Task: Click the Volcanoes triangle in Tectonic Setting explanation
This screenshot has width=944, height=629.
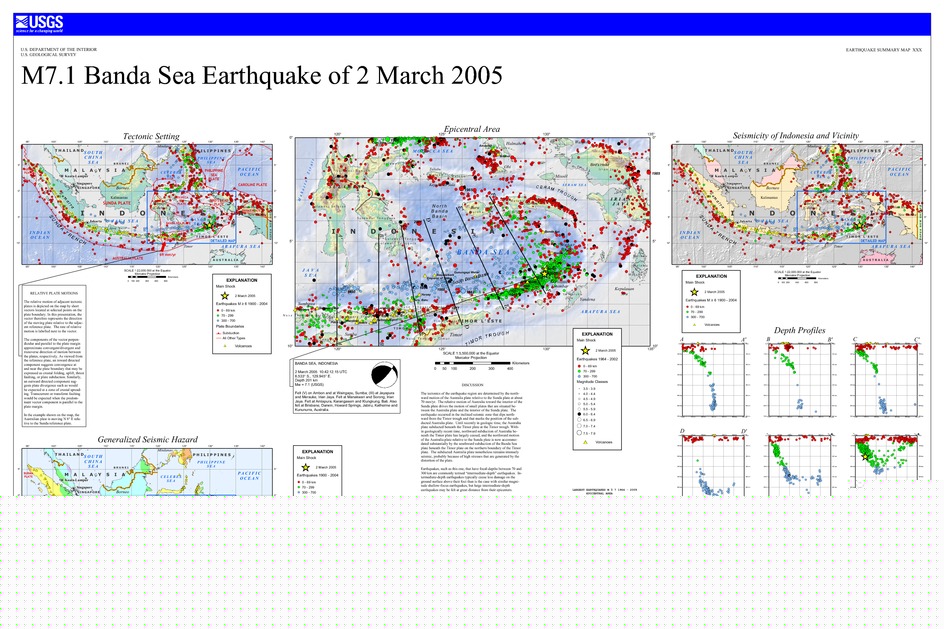Action: (225, 346)
